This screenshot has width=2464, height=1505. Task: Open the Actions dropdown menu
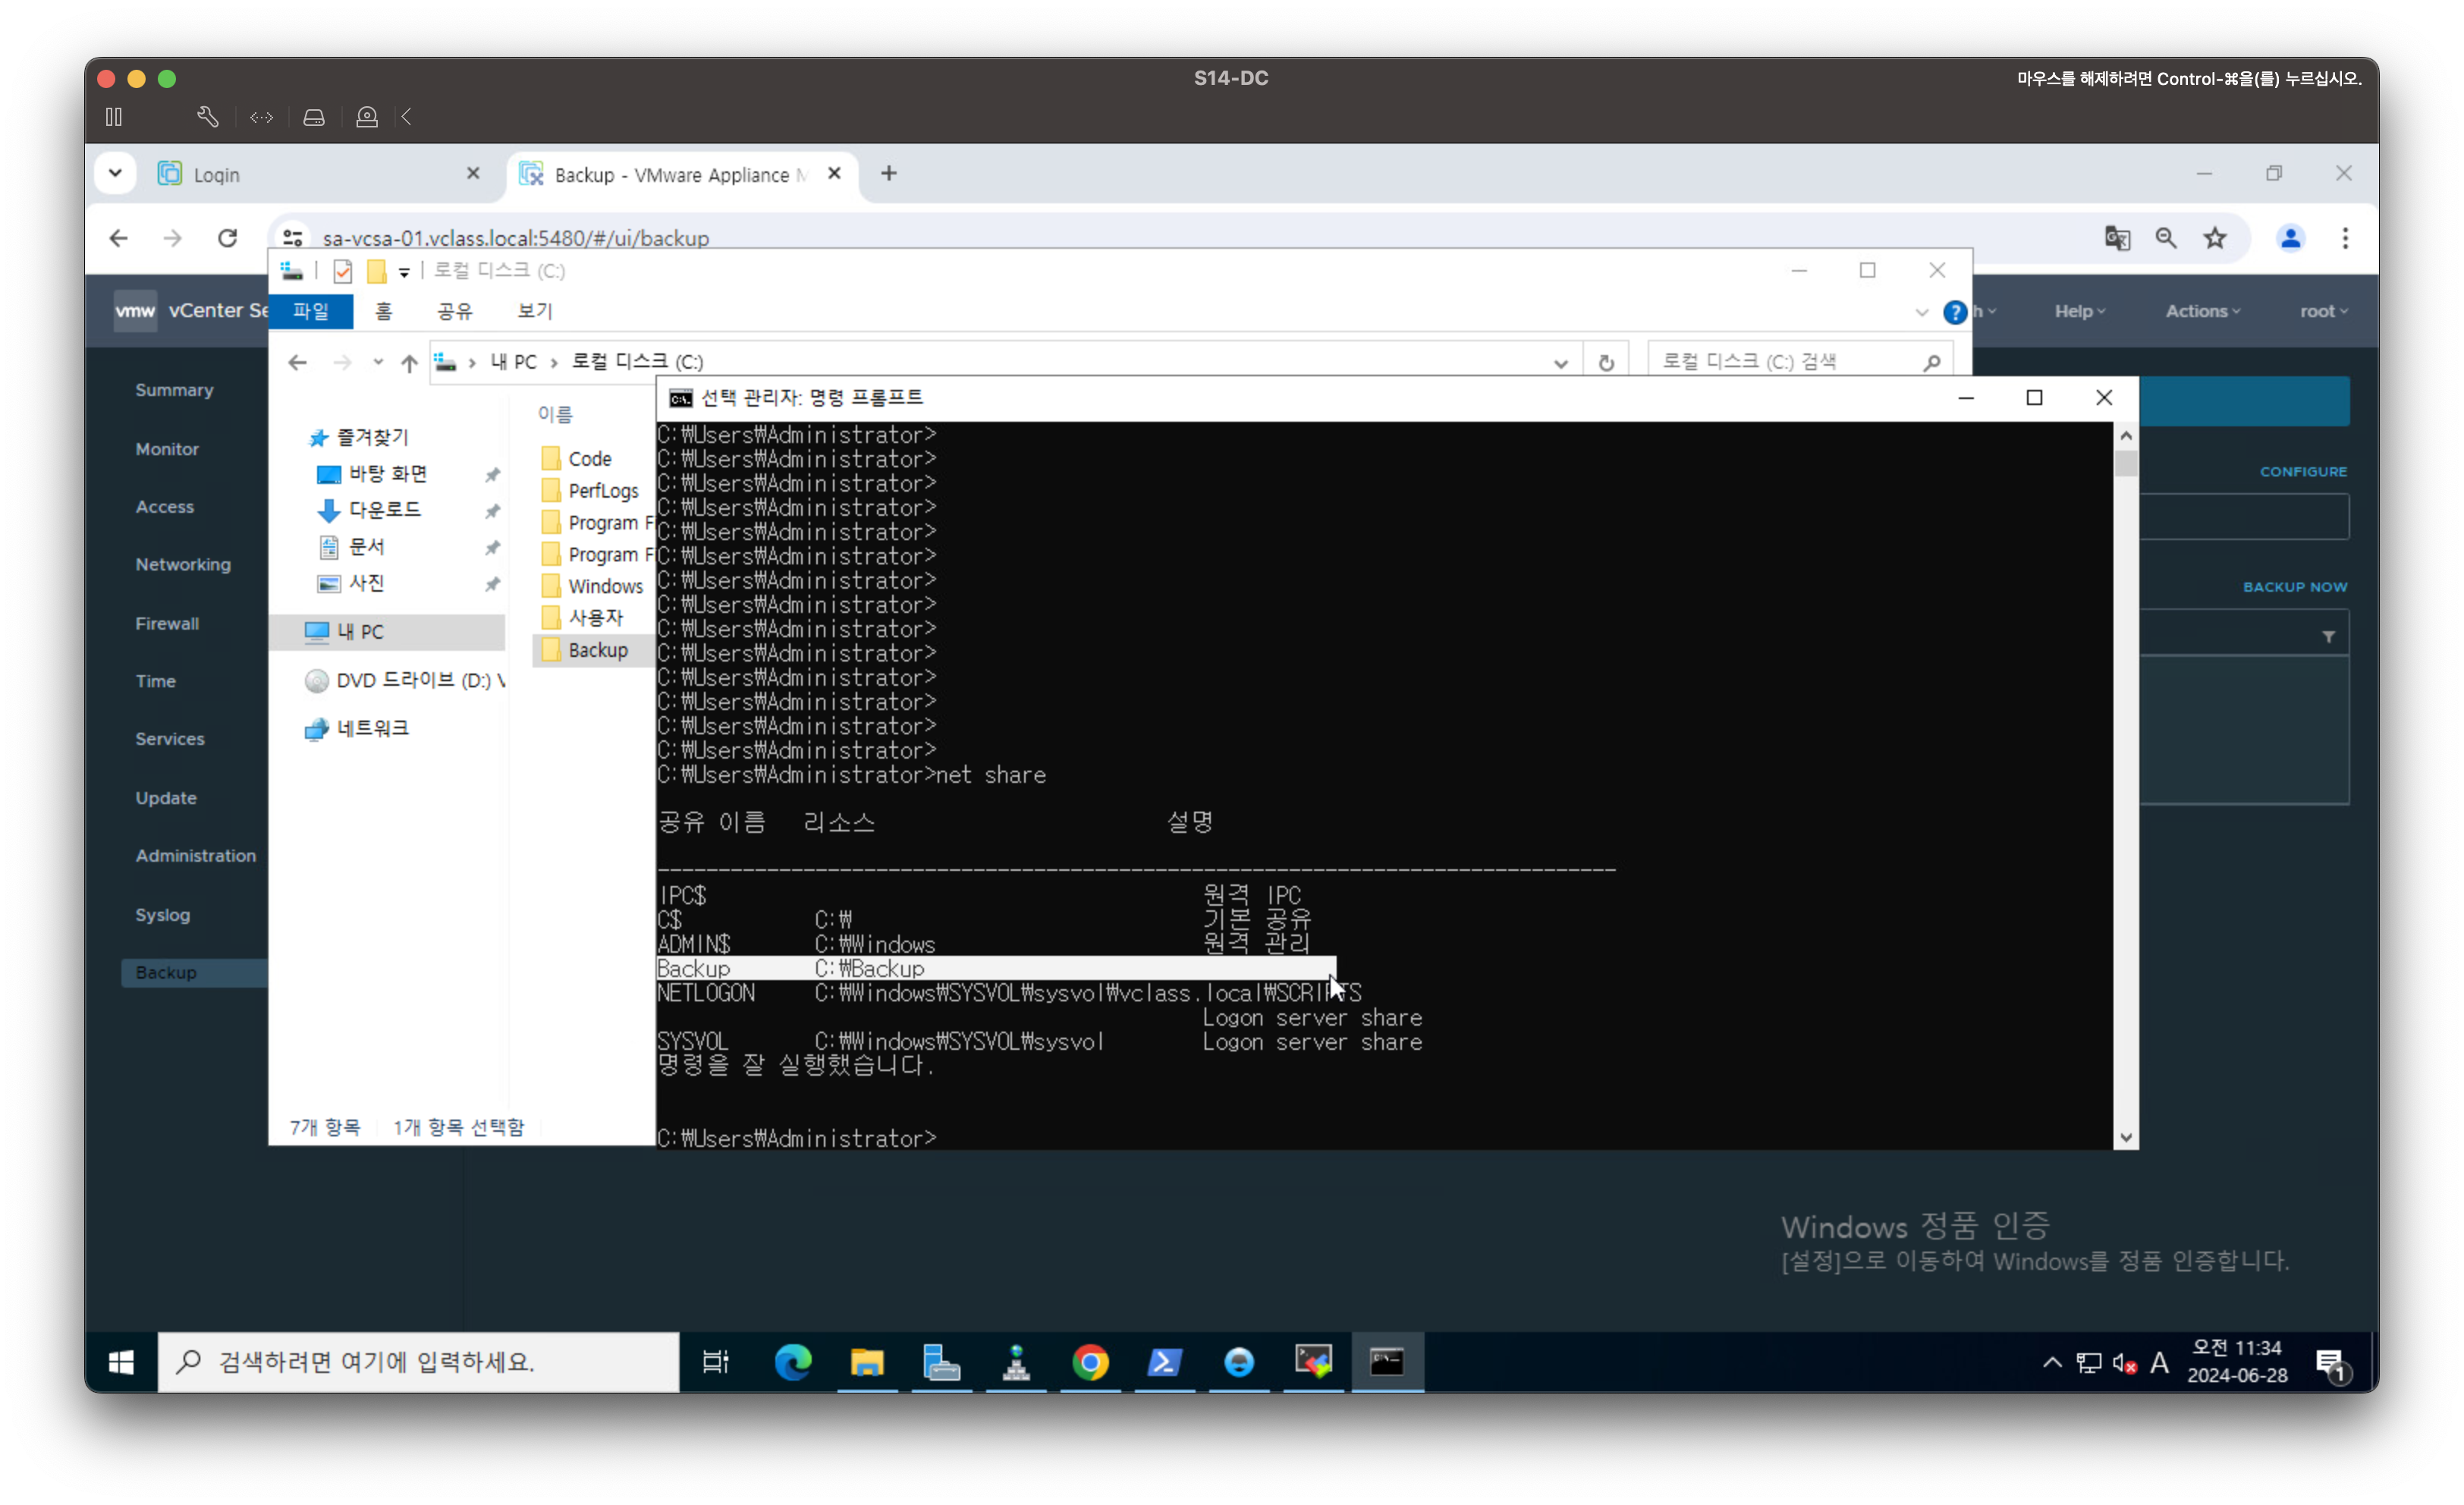tap(2202, 311)
